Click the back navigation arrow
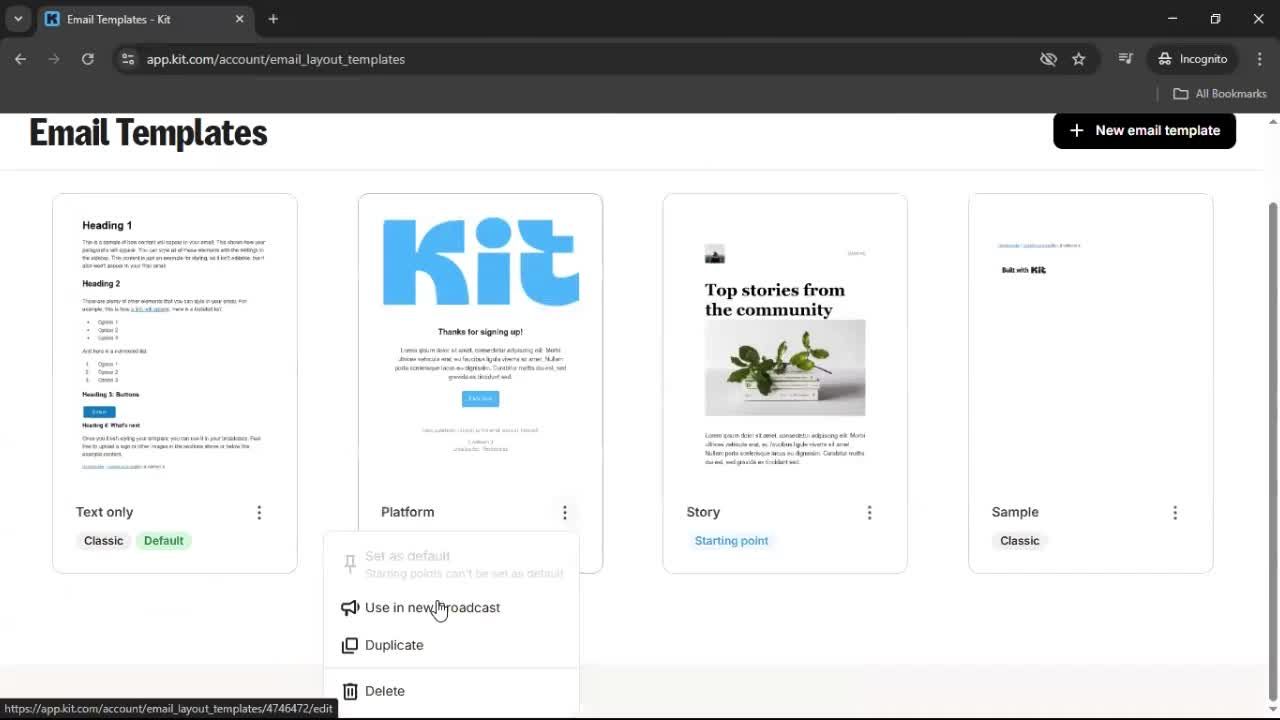The image size is (1280, 720). [20, 59]
